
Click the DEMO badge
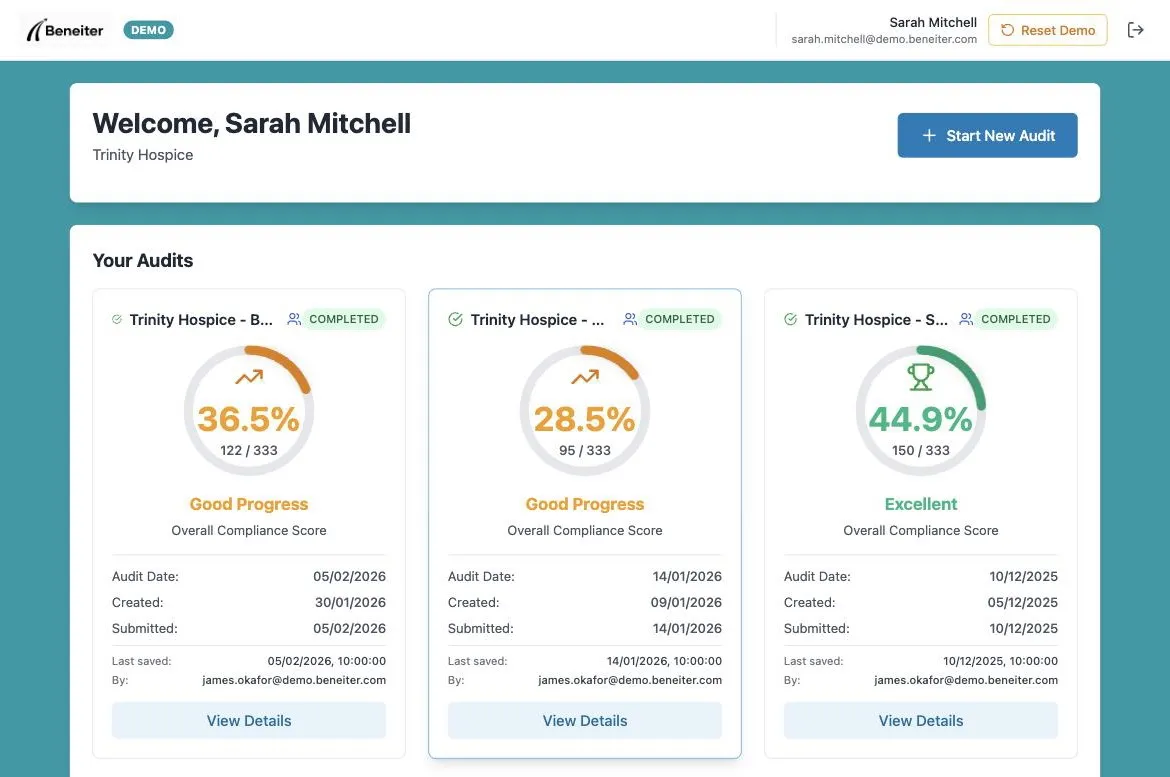click(x=148, y=30)
